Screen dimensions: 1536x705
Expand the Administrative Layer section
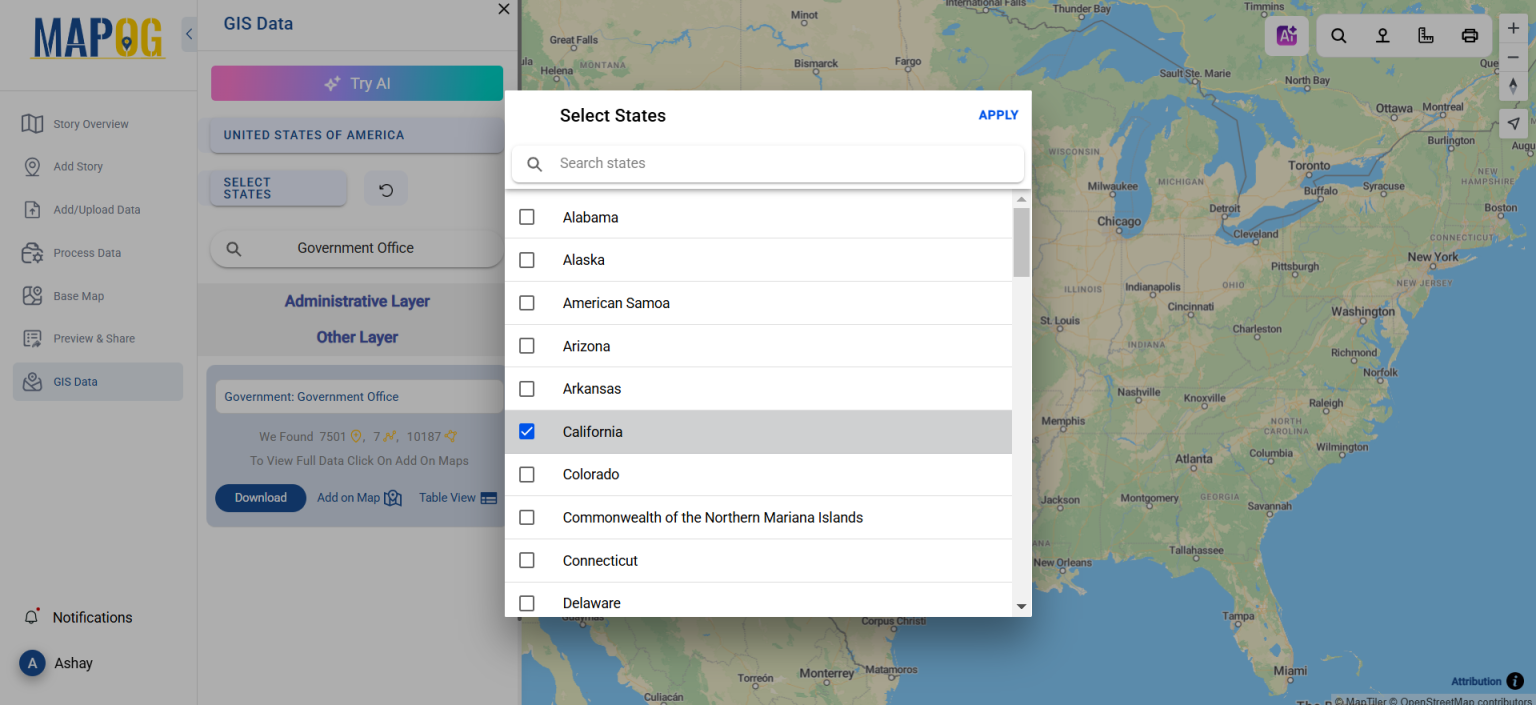coord(357,300)
